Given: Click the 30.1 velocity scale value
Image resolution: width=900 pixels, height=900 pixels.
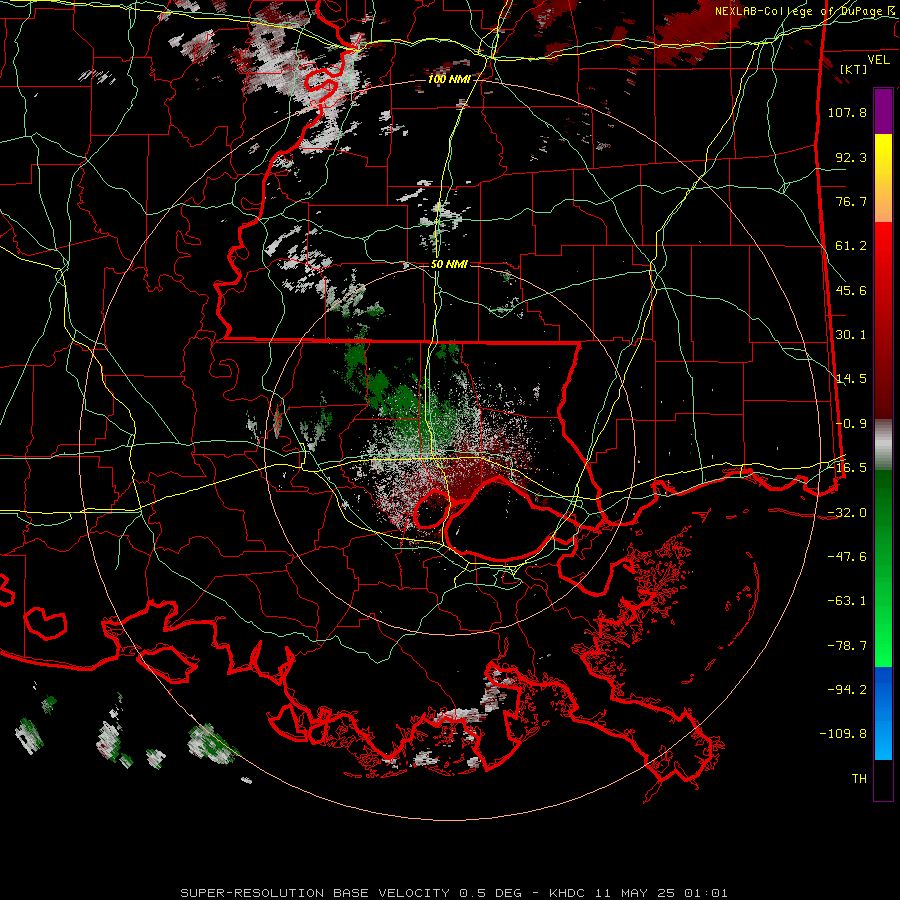Looking at the screenshot, I should 851,335.
